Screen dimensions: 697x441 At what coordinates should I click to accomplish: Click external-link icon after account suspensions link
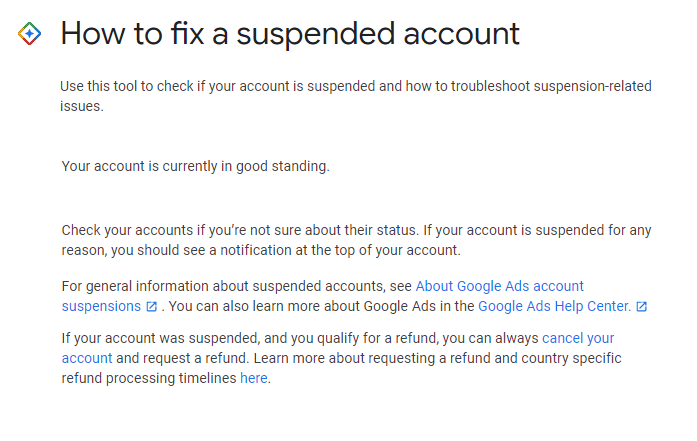(151, 306)
